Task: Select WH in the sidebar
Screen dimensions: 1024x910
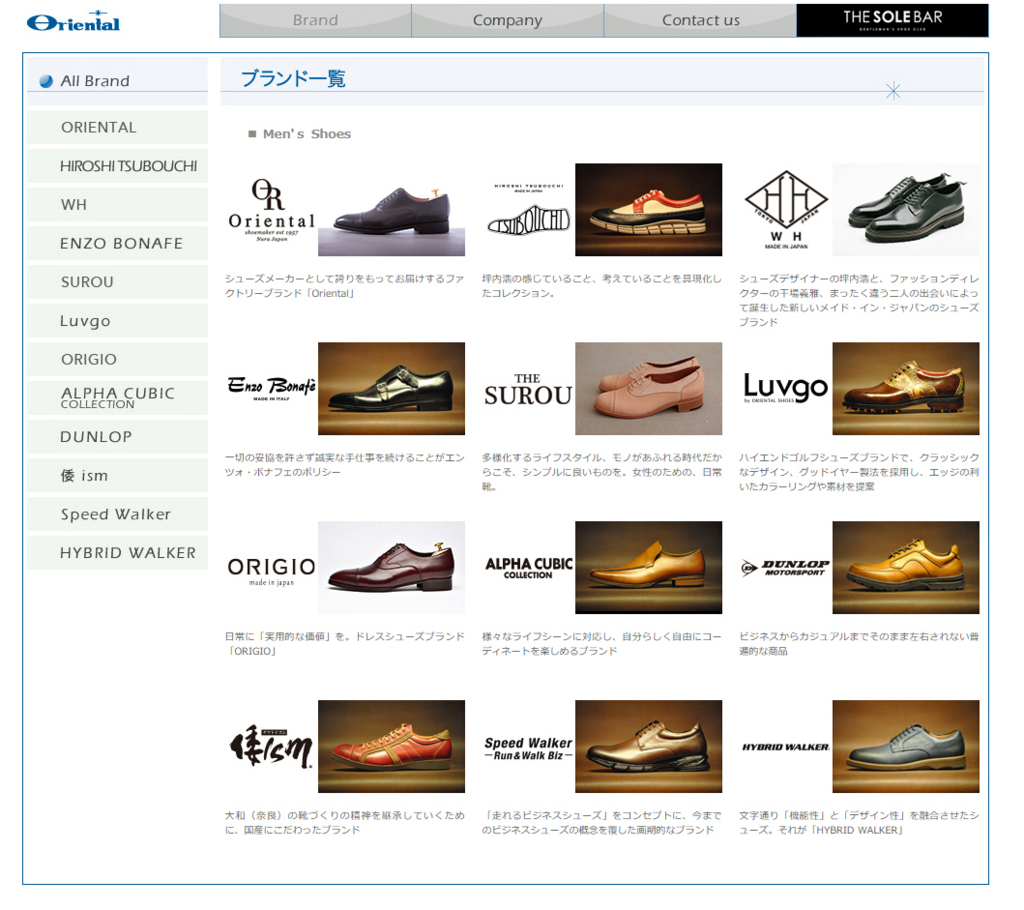Action: pyautogui.click(x=118, y=204)
